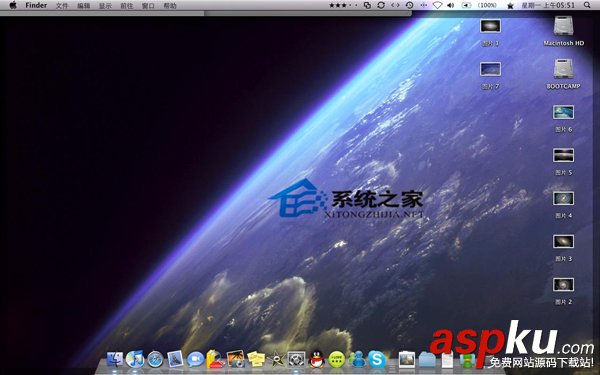600x375 pixels.
Task: Open Safari from the Dock
Action: tap(155, 360)
